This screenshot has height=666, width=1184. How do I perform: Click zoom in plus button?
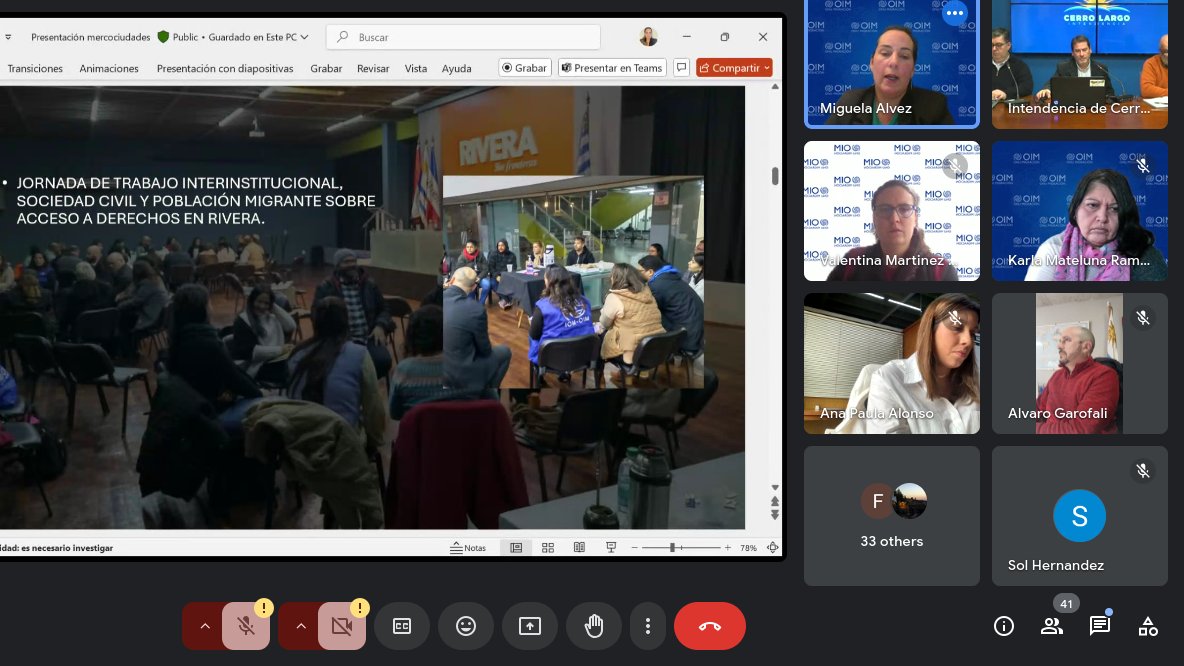click(x=728, y=547)
